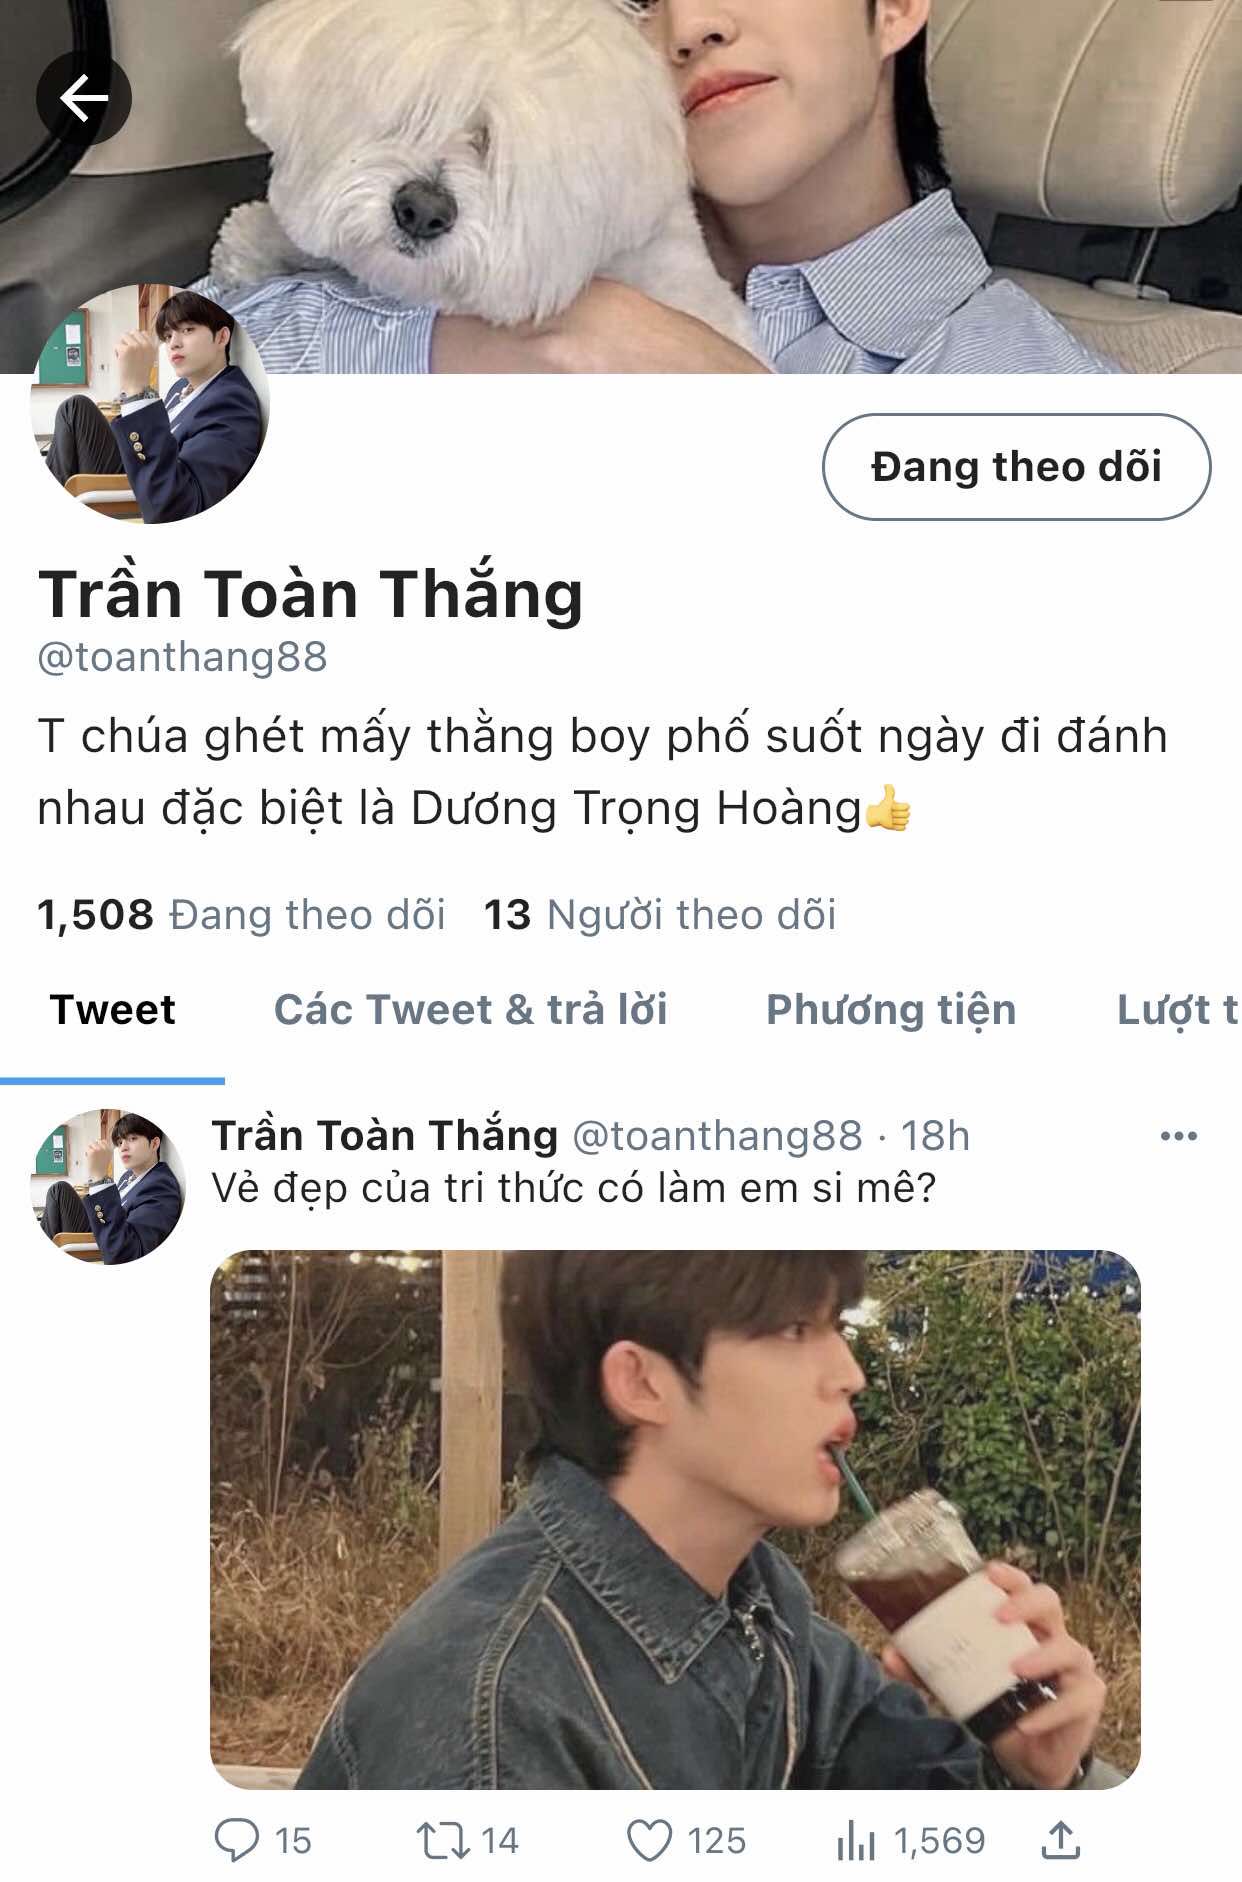
Task: Select the Phương tiện tab
Action: [891, 1010]
